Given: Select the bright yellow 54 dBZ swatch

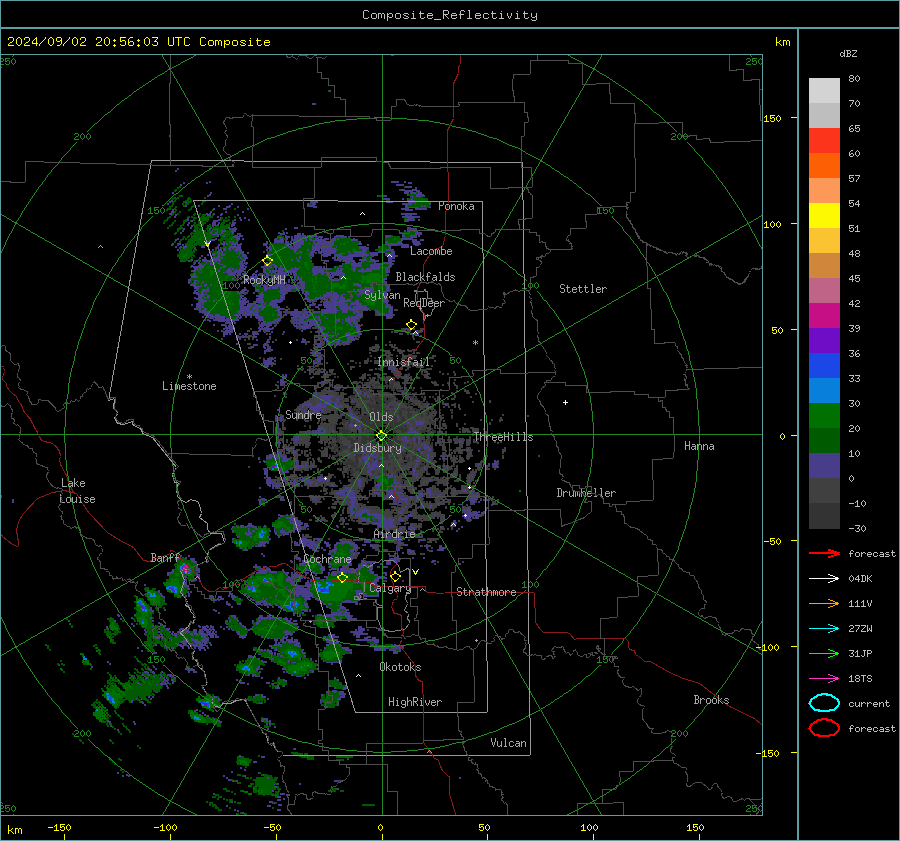Looking at the screenshot, I should [x=824, y=215].
